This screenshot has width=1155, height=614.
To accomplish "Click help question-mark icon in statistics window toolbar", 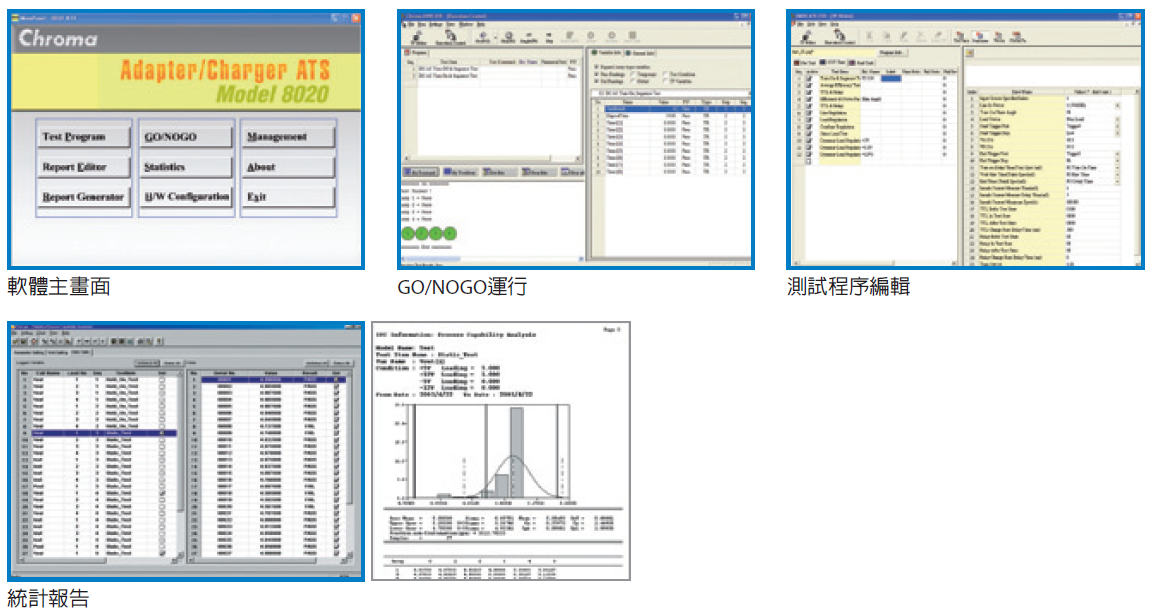I will pyautogui.click(x=159, y=342).
